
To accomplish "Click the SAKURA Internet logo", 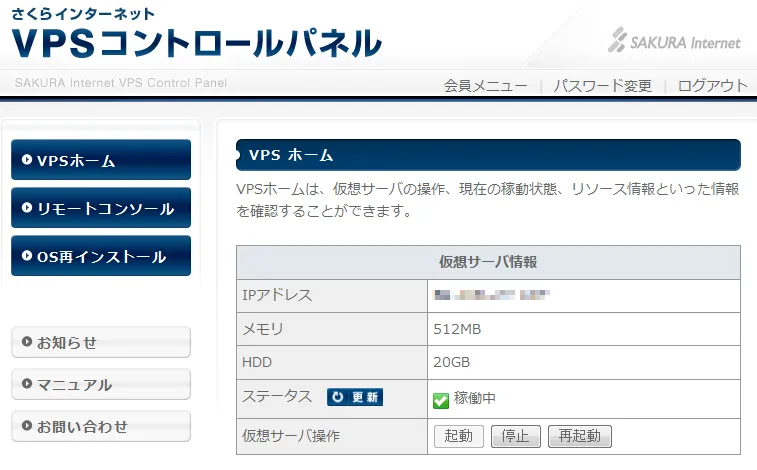I will [x=674, y=41].
